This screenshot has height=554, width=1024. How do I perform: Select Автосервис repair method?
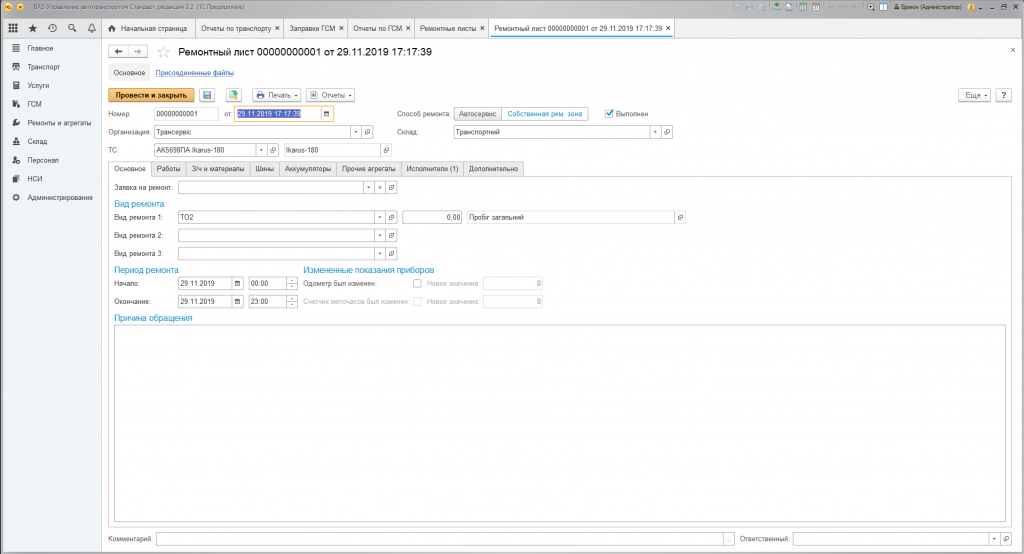tap(477, 114)
